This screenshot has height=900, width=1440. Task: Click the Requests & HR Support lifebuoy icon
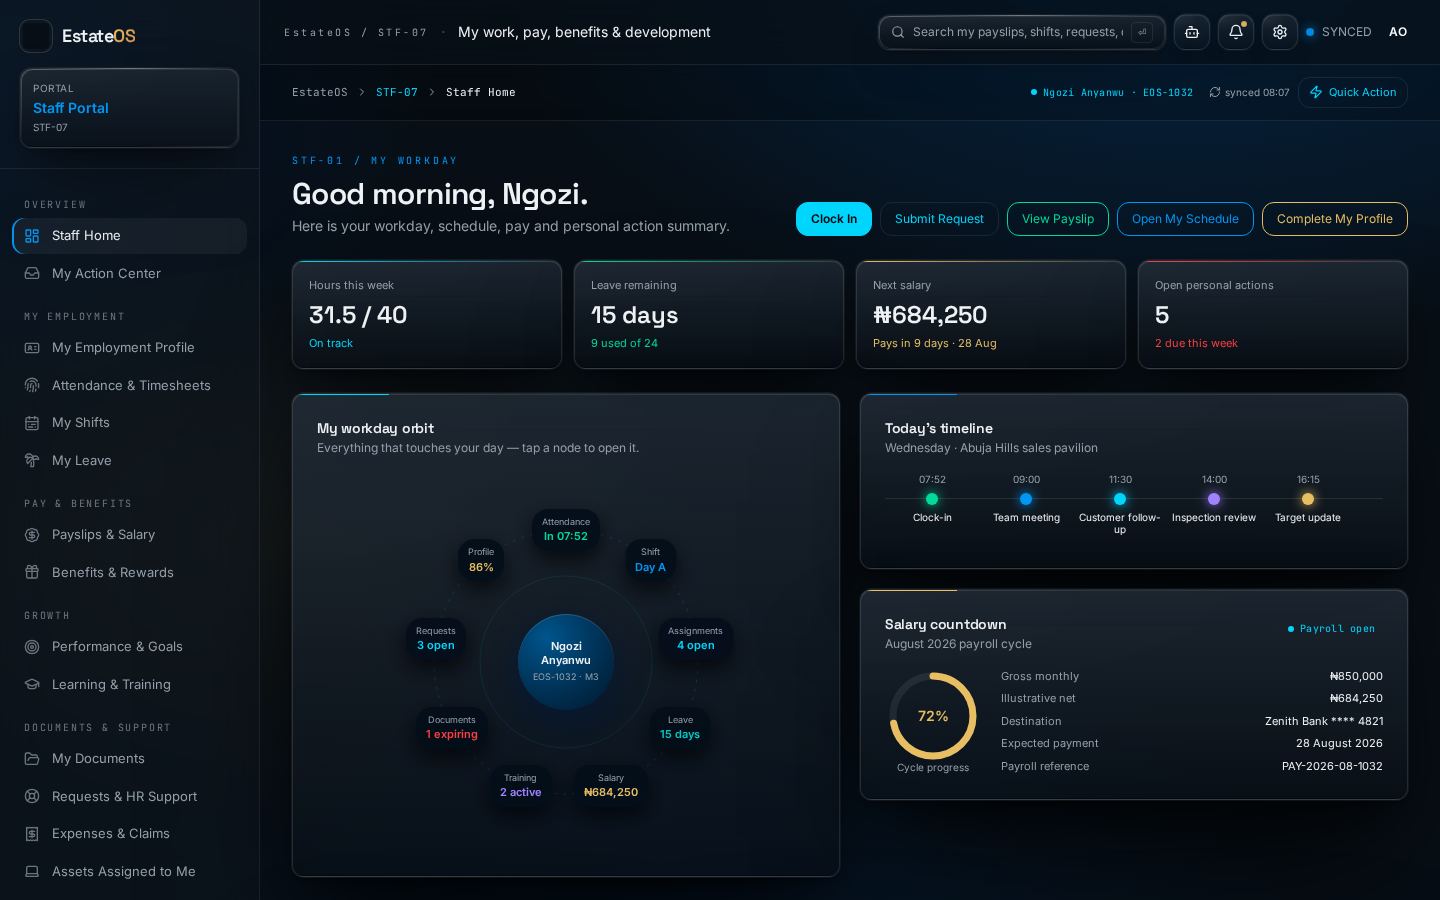[32, 796]
